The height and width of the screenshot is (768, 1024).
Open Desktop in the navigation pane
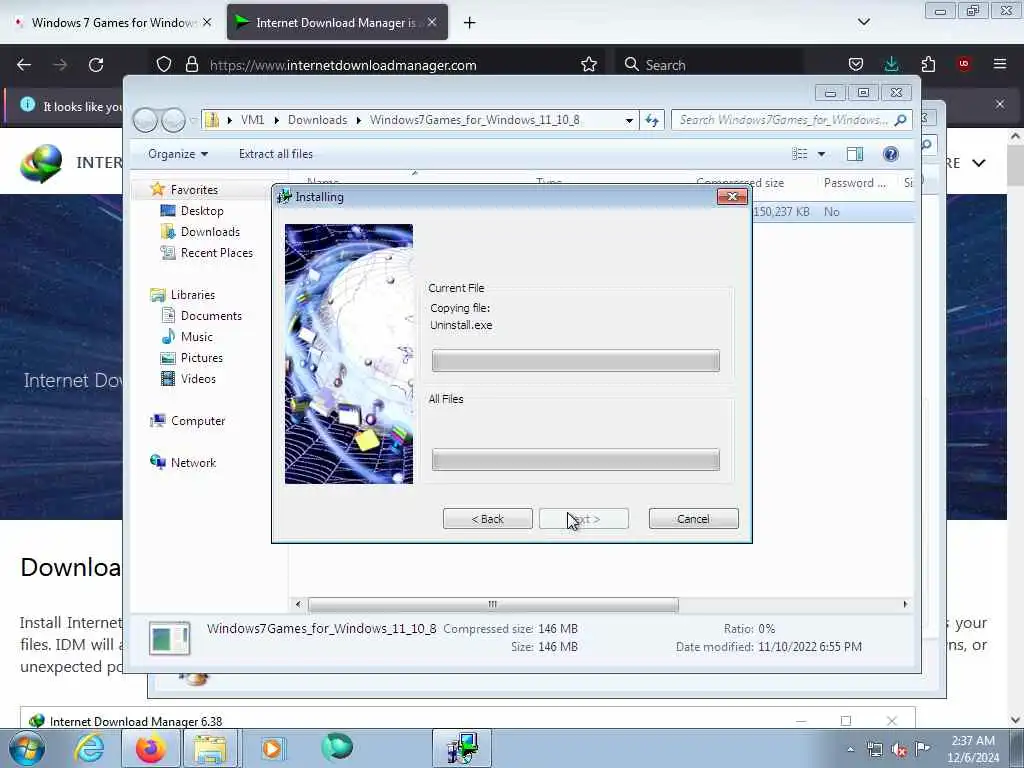pyautogui.click(x=202, y=211)
